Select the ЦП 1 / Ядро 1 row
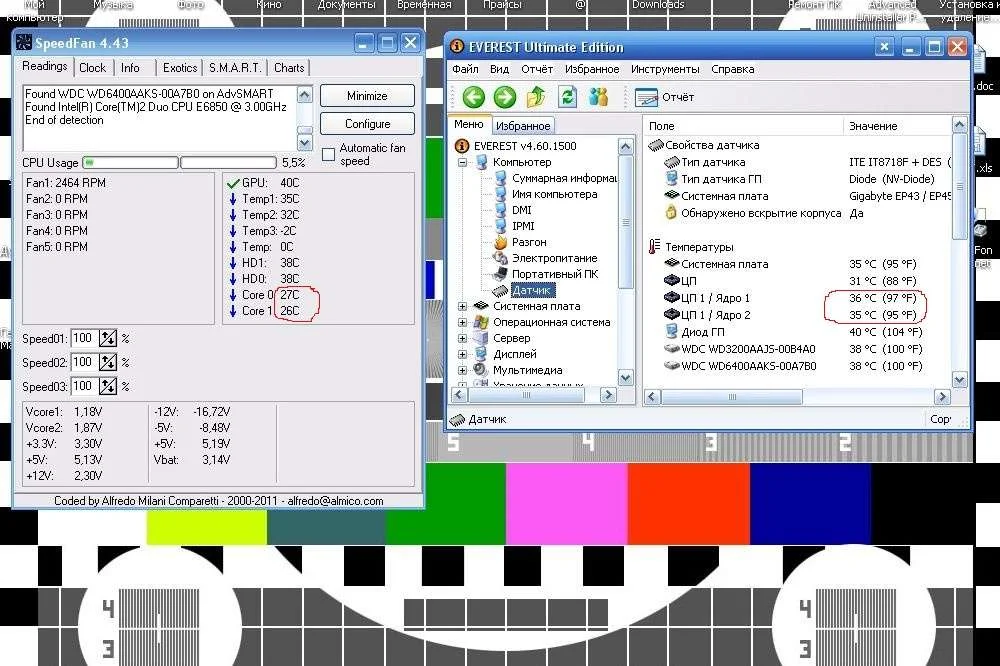The width and height of the screenshot is (1000, 666). pyautogui.click(x=793, y=298)
